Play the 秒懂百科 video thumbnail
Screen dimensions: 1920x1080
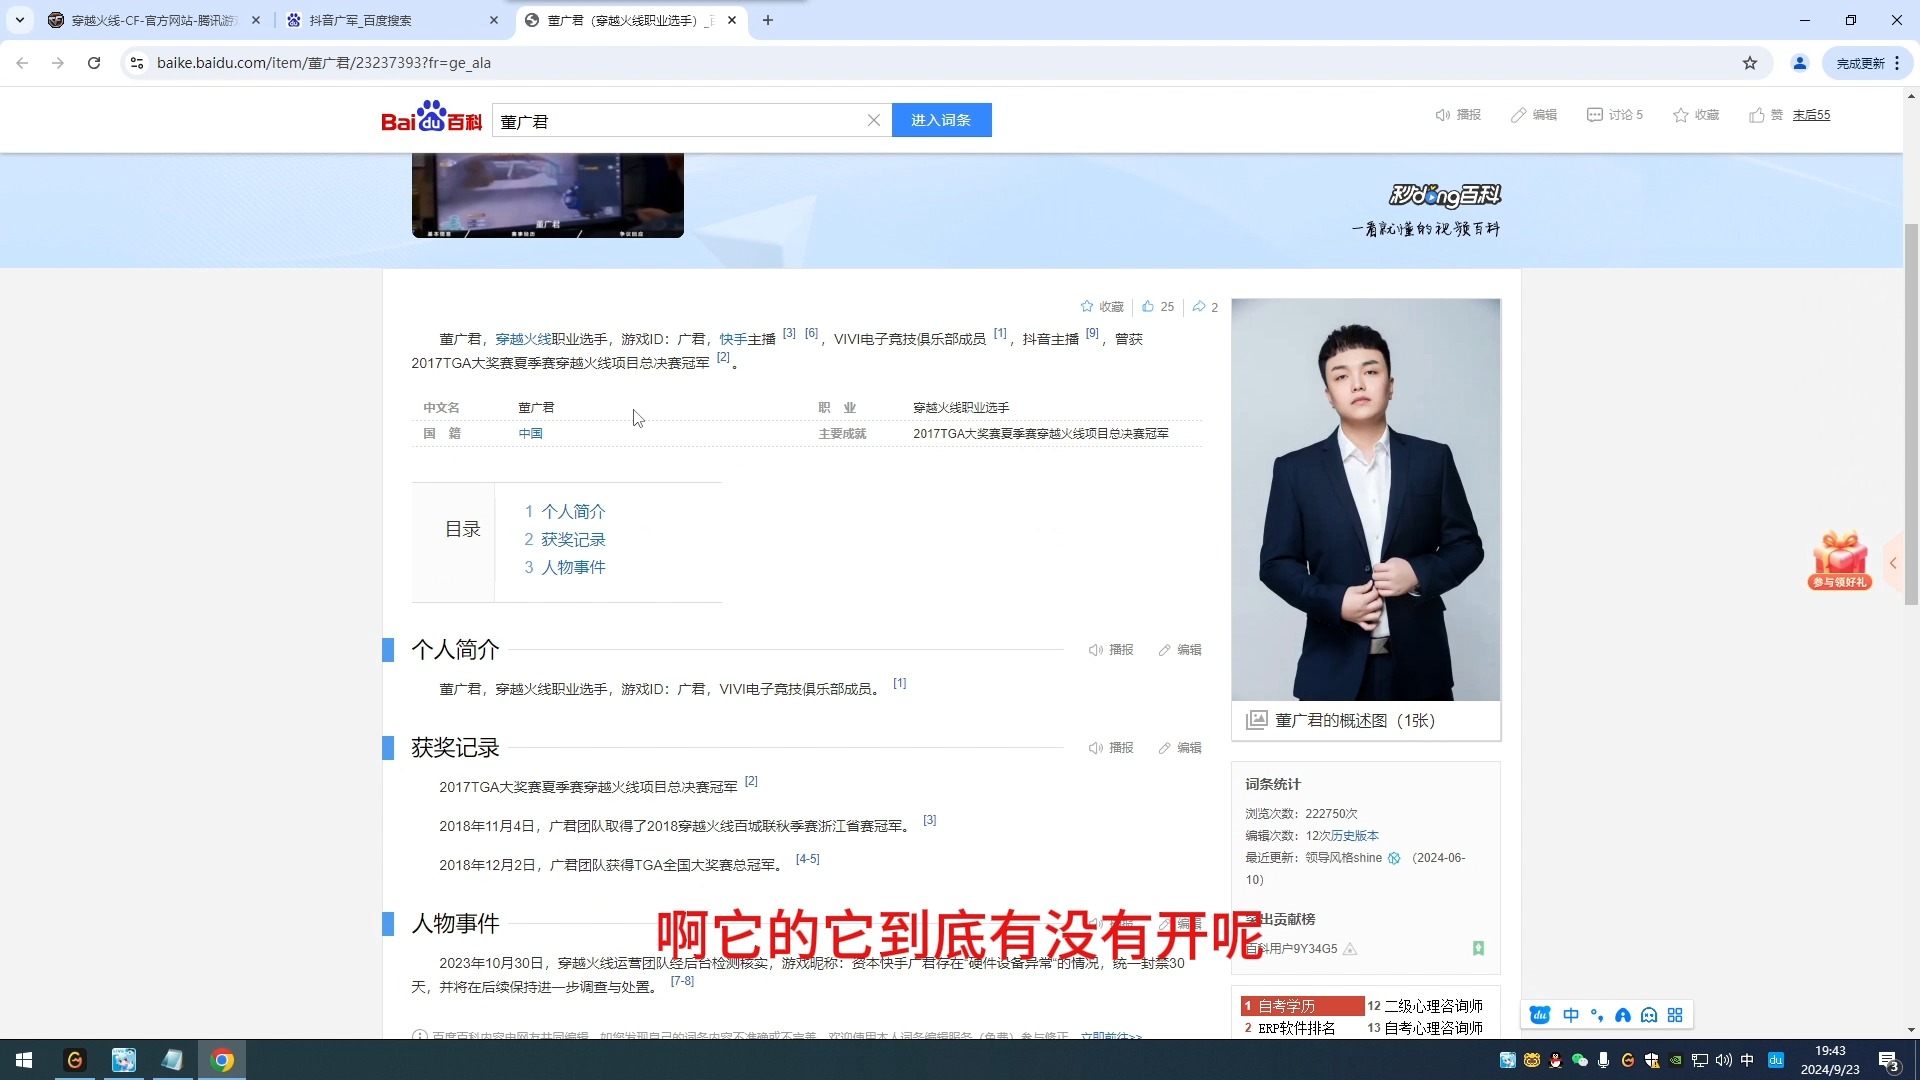[548, 195]
